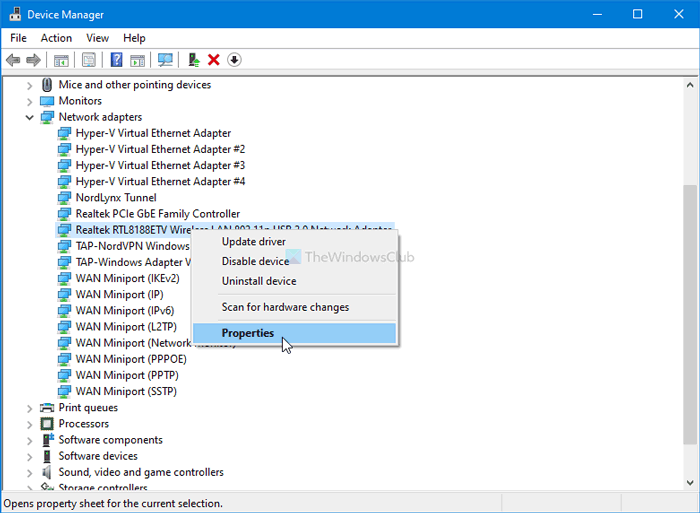Click the vertical scrollbar down arrow
Image resolution: width=700 pixels, height=513 pixels.
[x=690, y=483]
